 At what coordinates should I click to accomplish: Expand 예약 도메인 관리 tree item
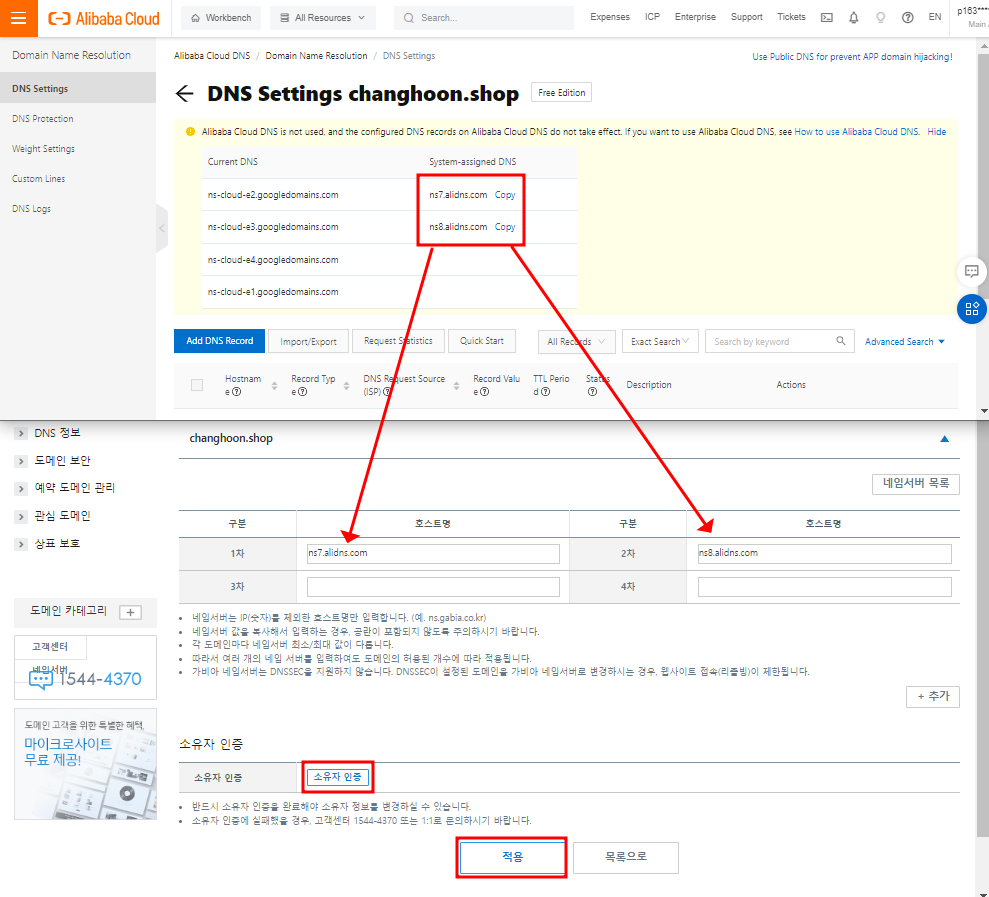pyautogui.click(x=21, y=488)
